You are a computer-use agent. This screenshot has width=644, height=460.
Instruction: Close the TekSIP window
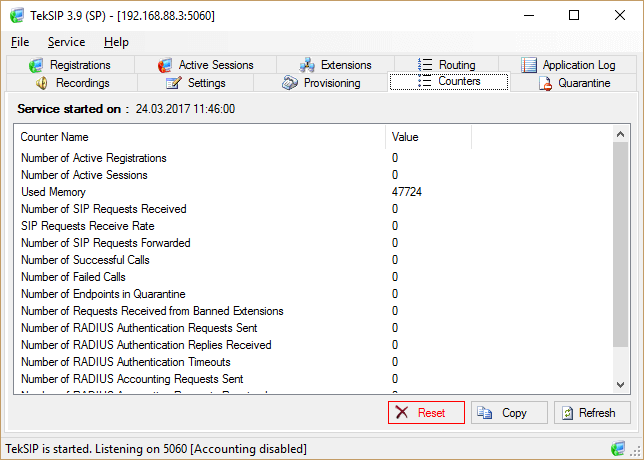619,16
